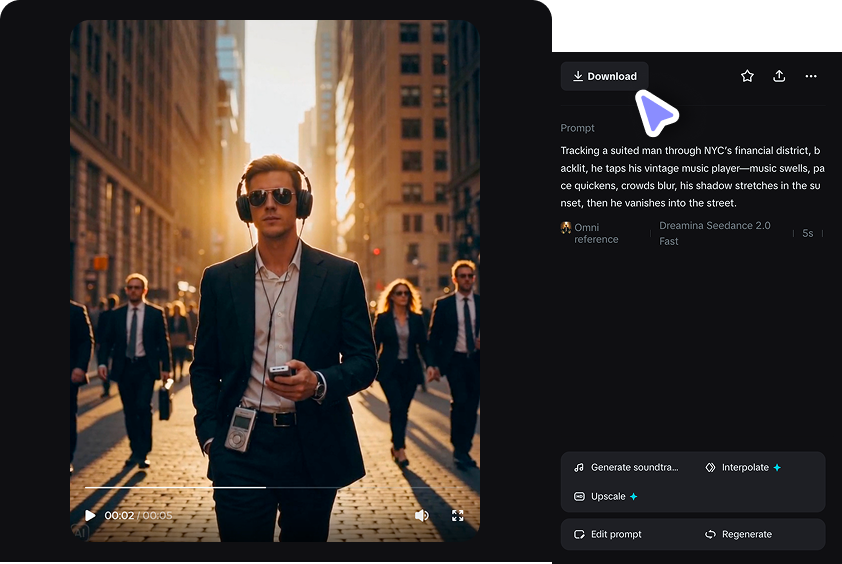Play the video with the play button
The width and height of the screenshot is (842, 564).
click(90, 516)
